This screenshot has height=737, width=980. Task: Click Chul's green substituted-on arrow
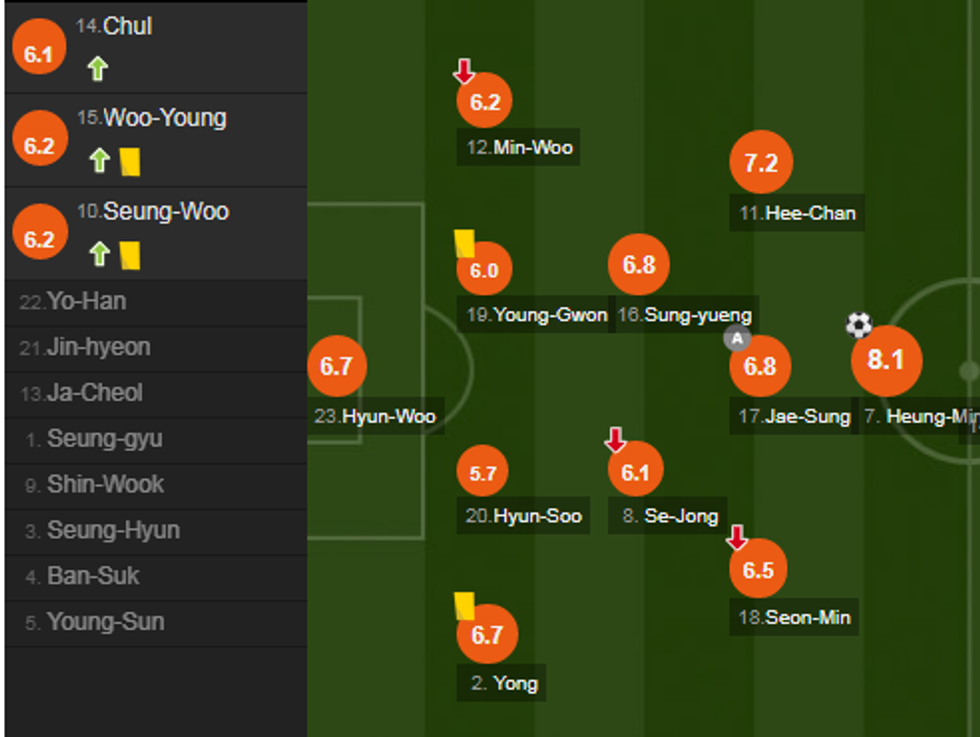coord(97,69)
